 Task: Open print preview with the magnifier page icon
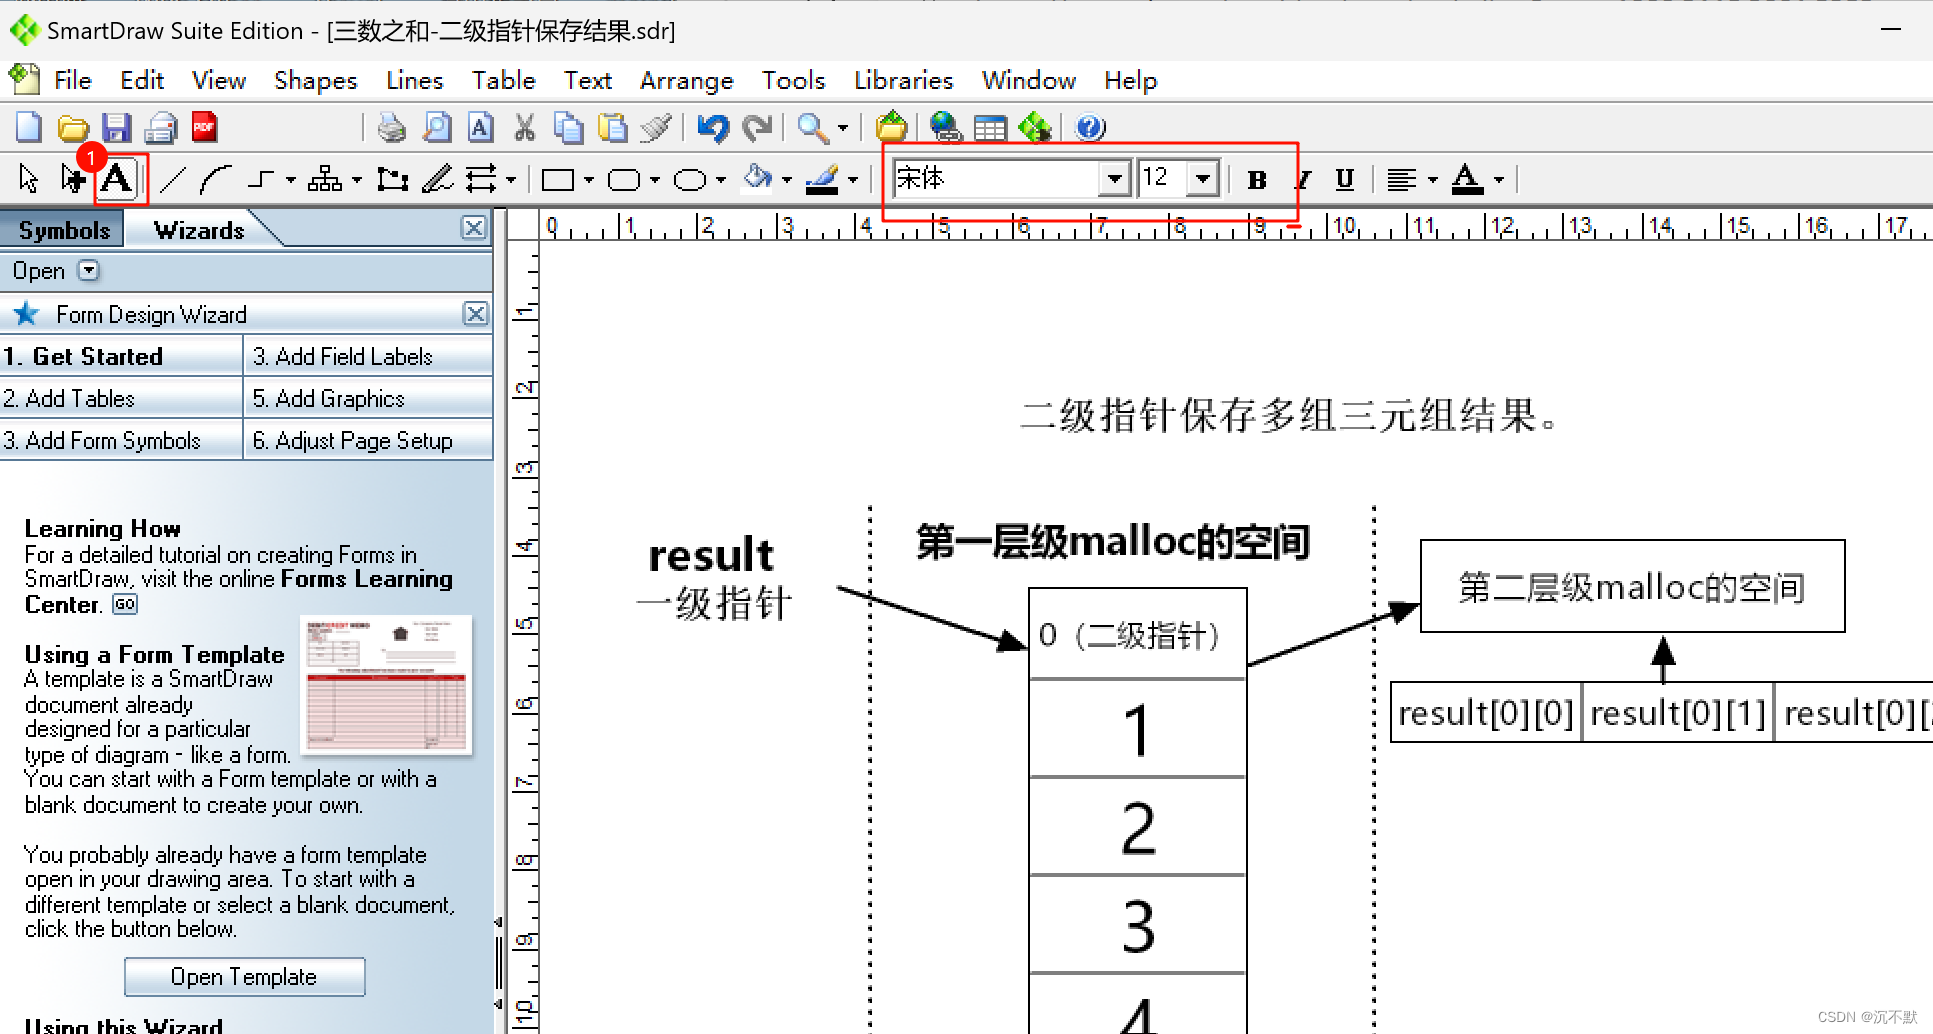click(x=437, y=127)
